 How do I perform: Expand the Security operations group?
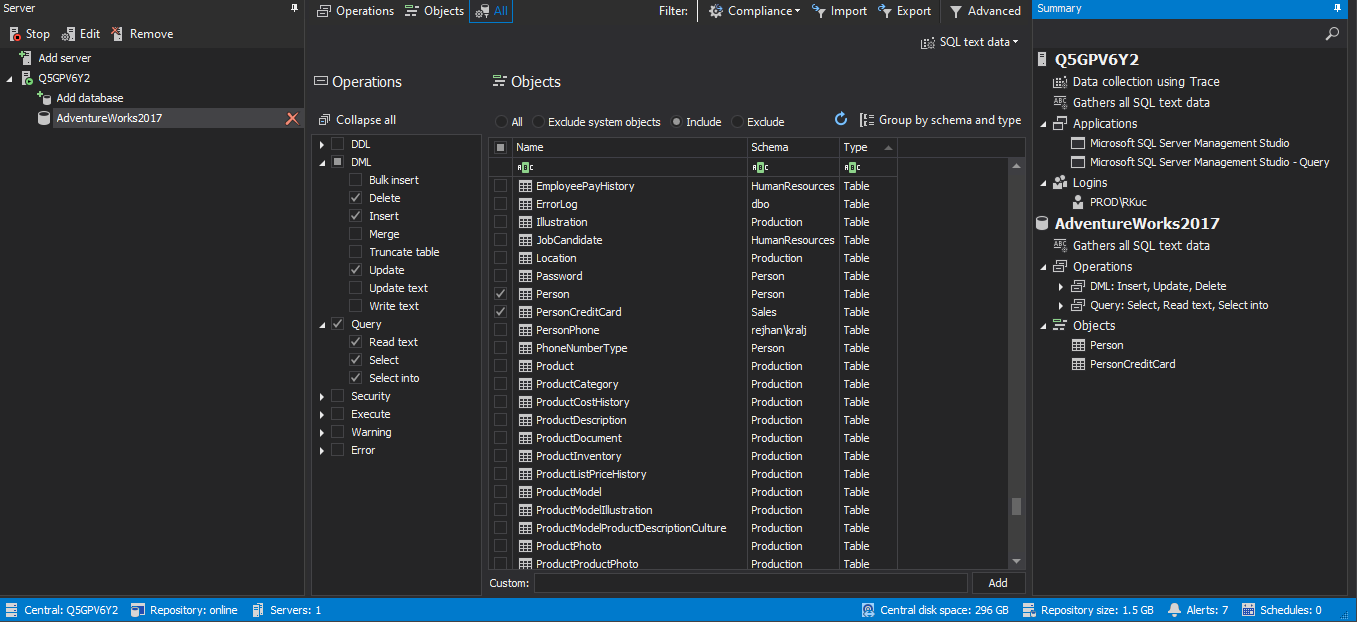[322, 396]
